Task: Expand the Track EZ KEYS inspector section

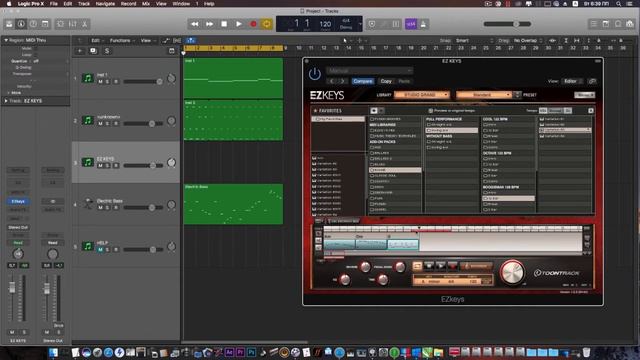Action: (6, 100)
